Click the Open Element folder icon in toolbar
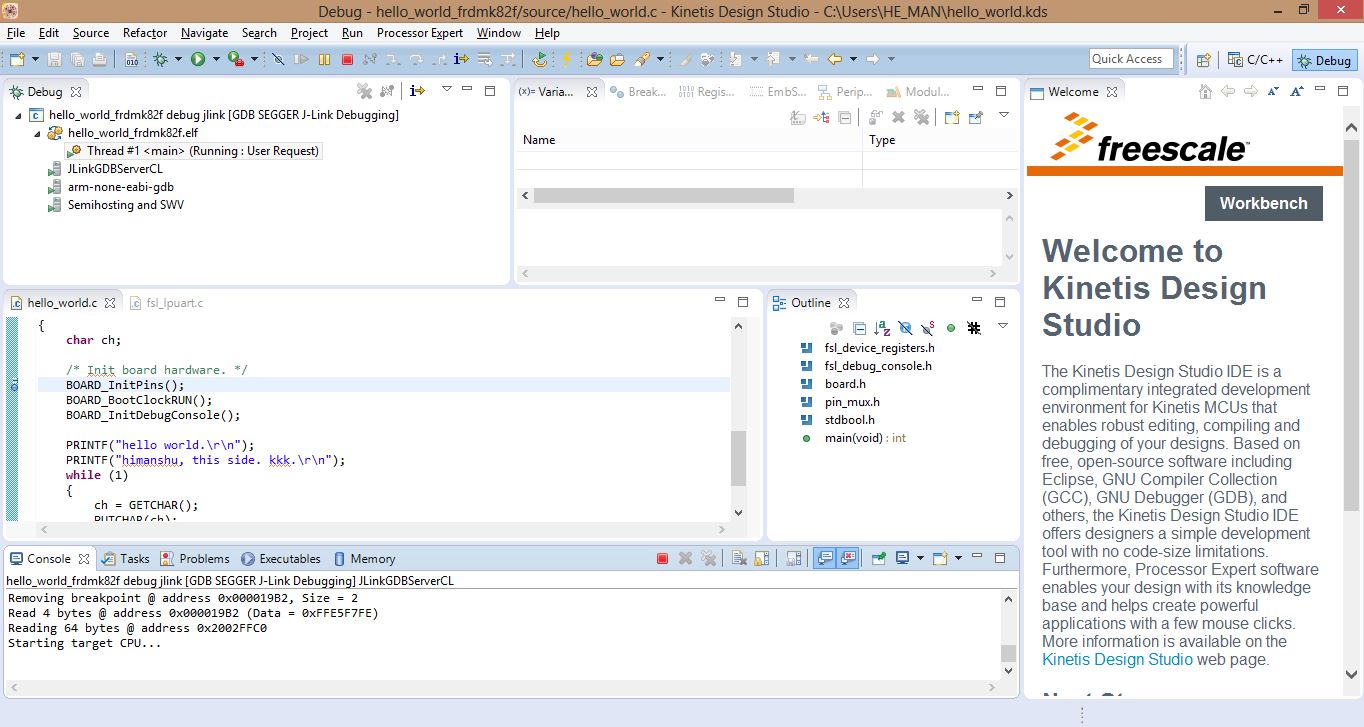The width and height of the screenshot is (1364, 727). [x=594, y=59]
